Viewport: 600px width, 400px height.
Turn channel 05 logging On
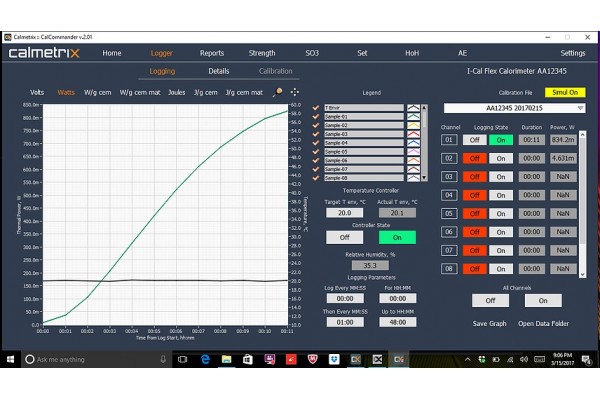pos(501,214)
